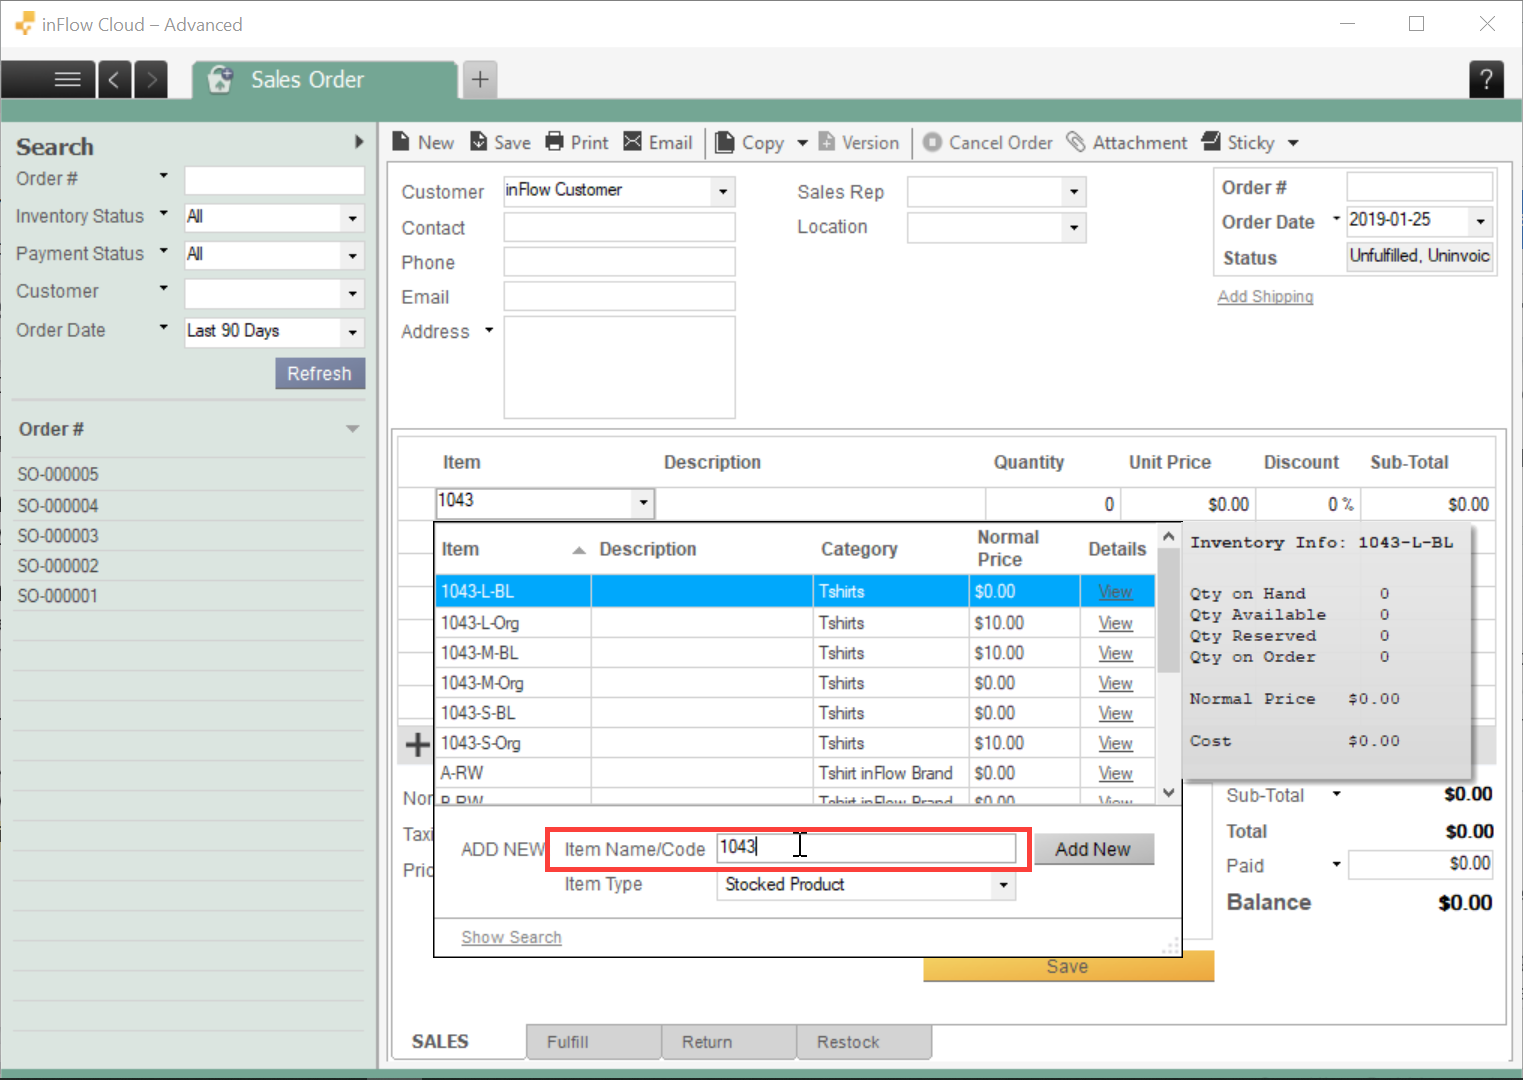This screenshot has height=1080, width=1523.
Task: View details for 1043-S-Org
Action: pyautogui.click(x=1115, y=743)
